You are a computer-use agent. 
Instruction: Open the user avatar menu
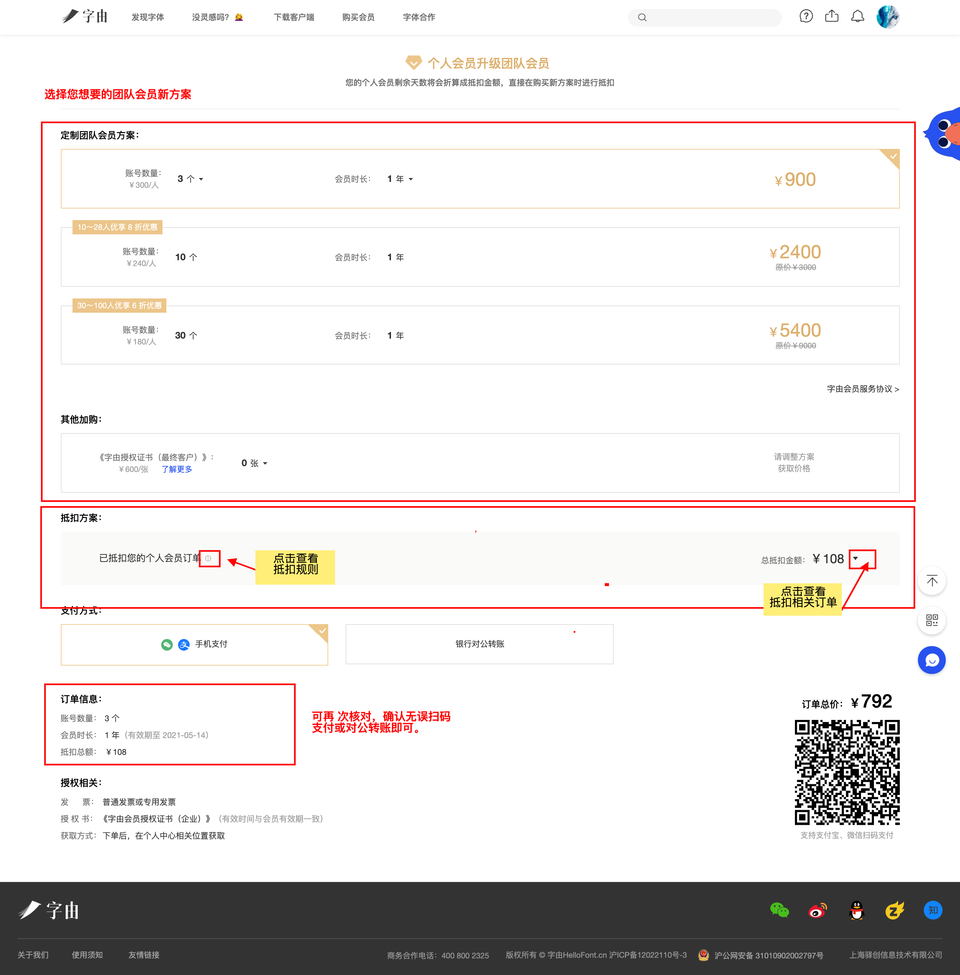click(888, 17)
